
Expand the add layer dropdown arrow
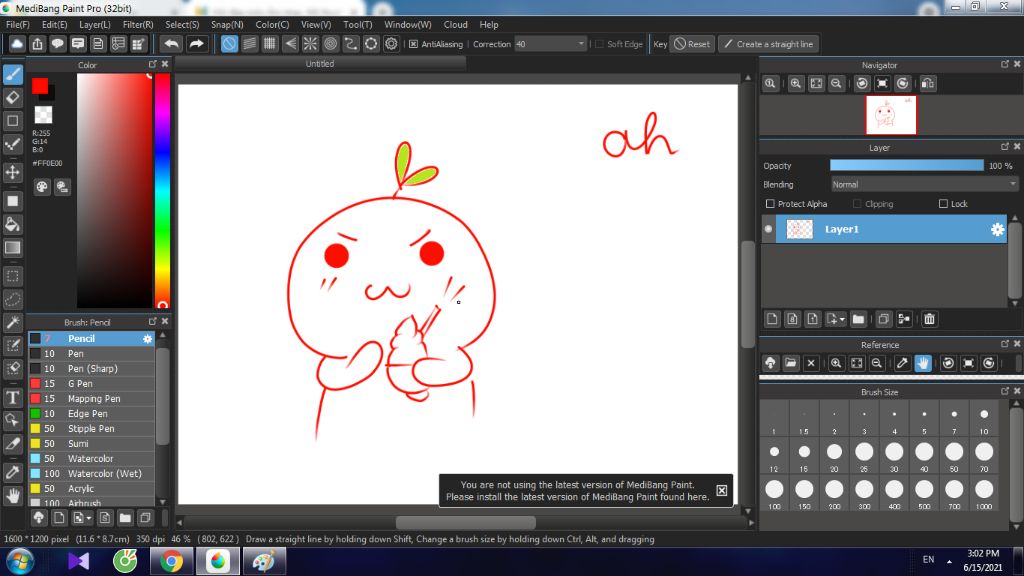(842, 319)
